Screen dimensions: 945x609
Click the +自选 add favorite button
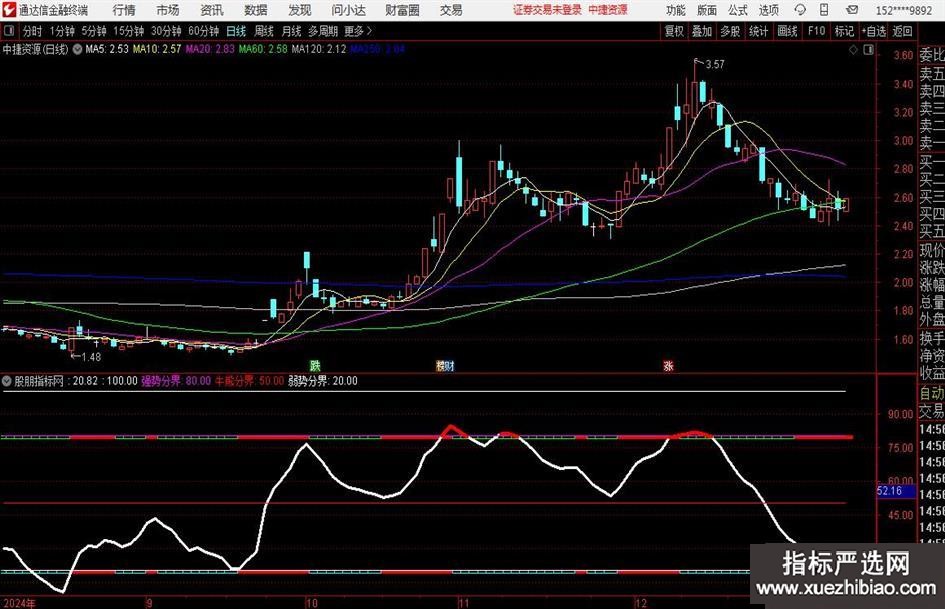click(873, 31)
